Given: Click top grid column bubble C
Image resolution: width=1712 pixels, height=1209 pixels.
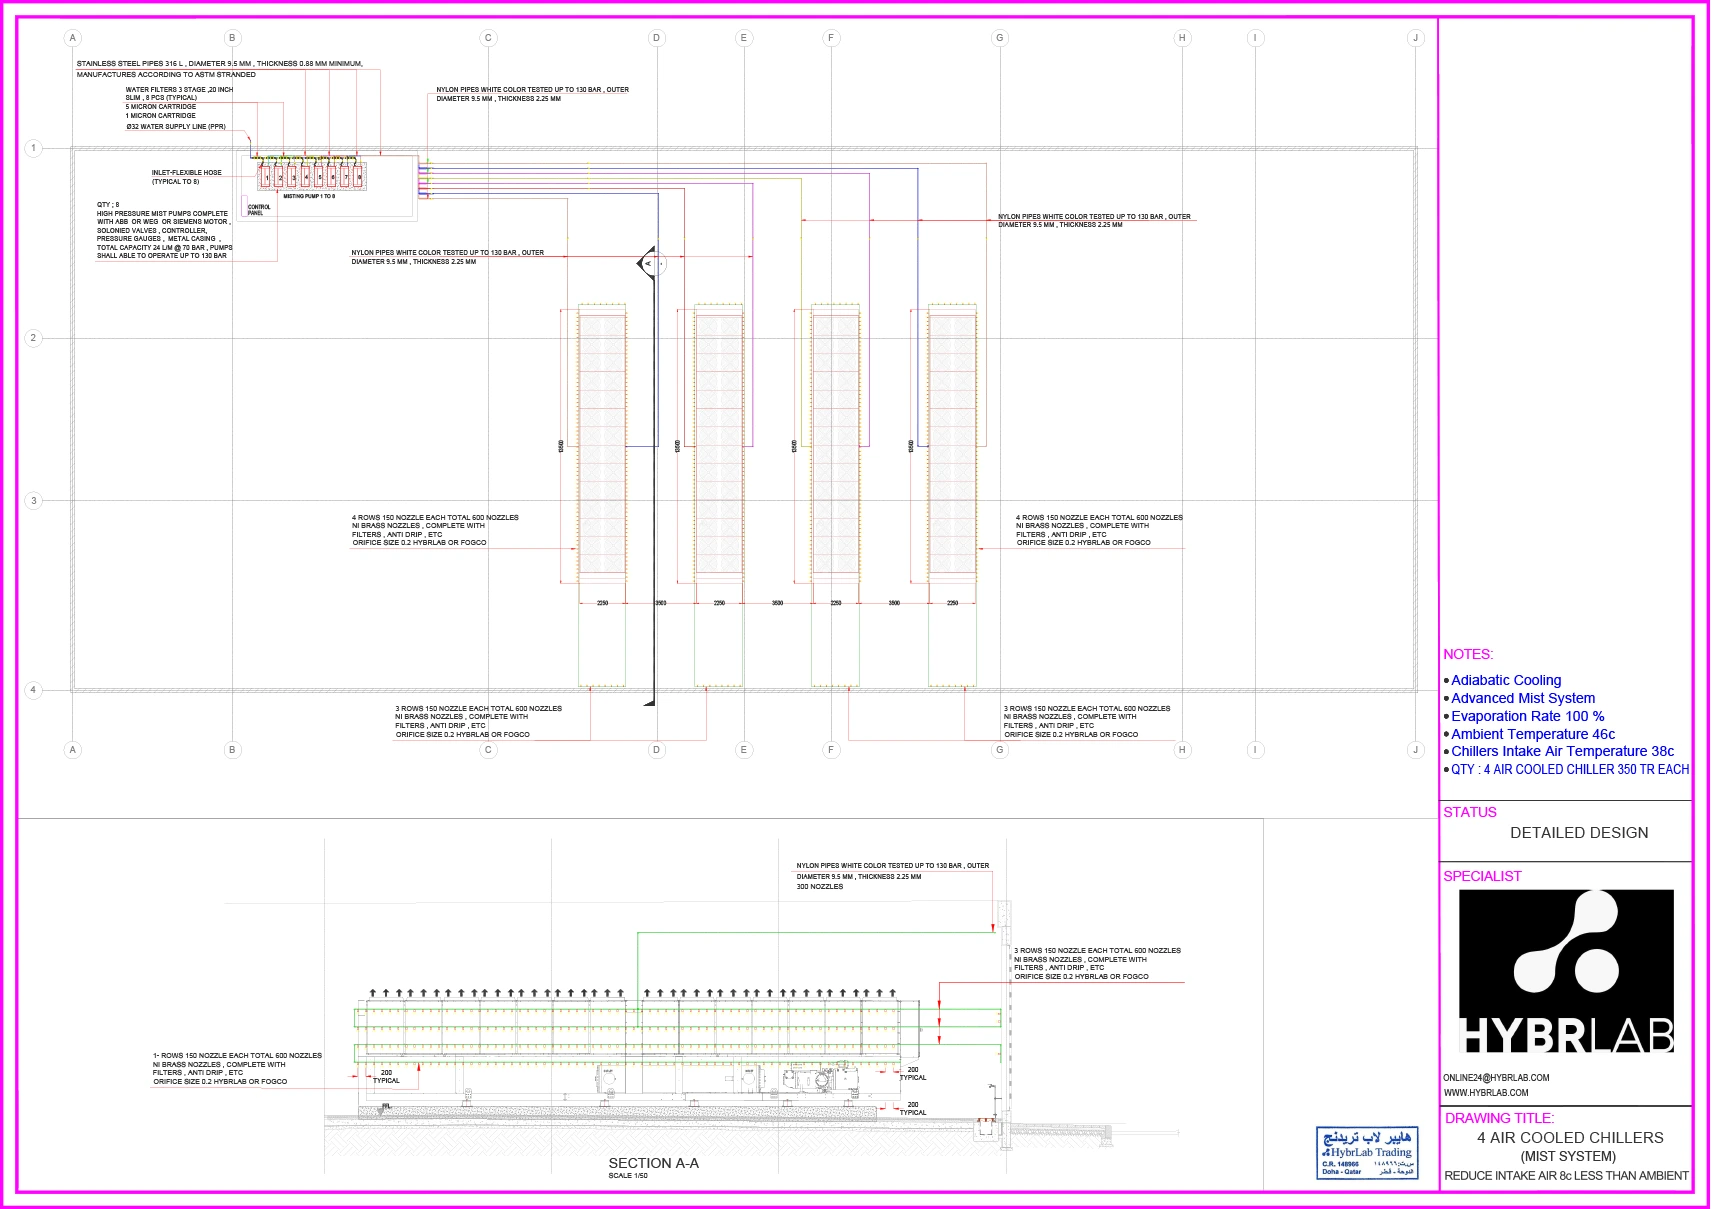Looking at the screenshot, I should 488,38.
